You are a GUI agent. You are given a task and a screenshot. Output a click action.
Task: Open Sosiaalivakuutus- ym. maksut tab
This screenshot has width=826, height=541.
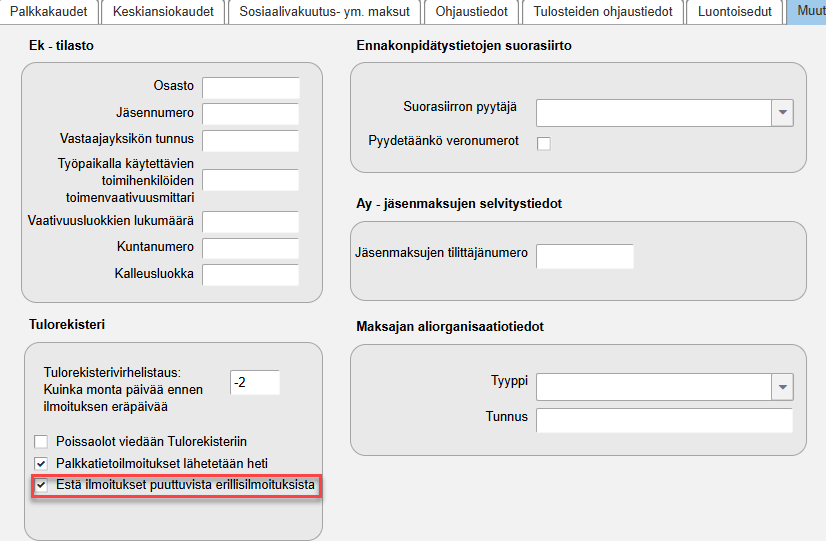click(x=324, y=12)
